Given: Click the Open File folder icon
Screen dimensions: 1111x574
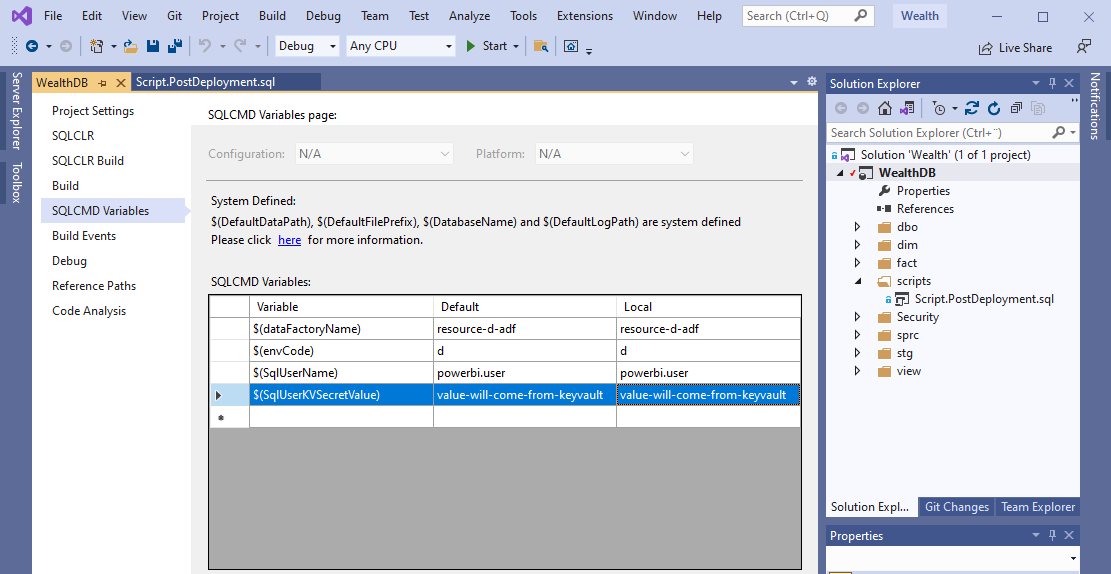Looking at the screenshot, I should click(x=130, y=46).
